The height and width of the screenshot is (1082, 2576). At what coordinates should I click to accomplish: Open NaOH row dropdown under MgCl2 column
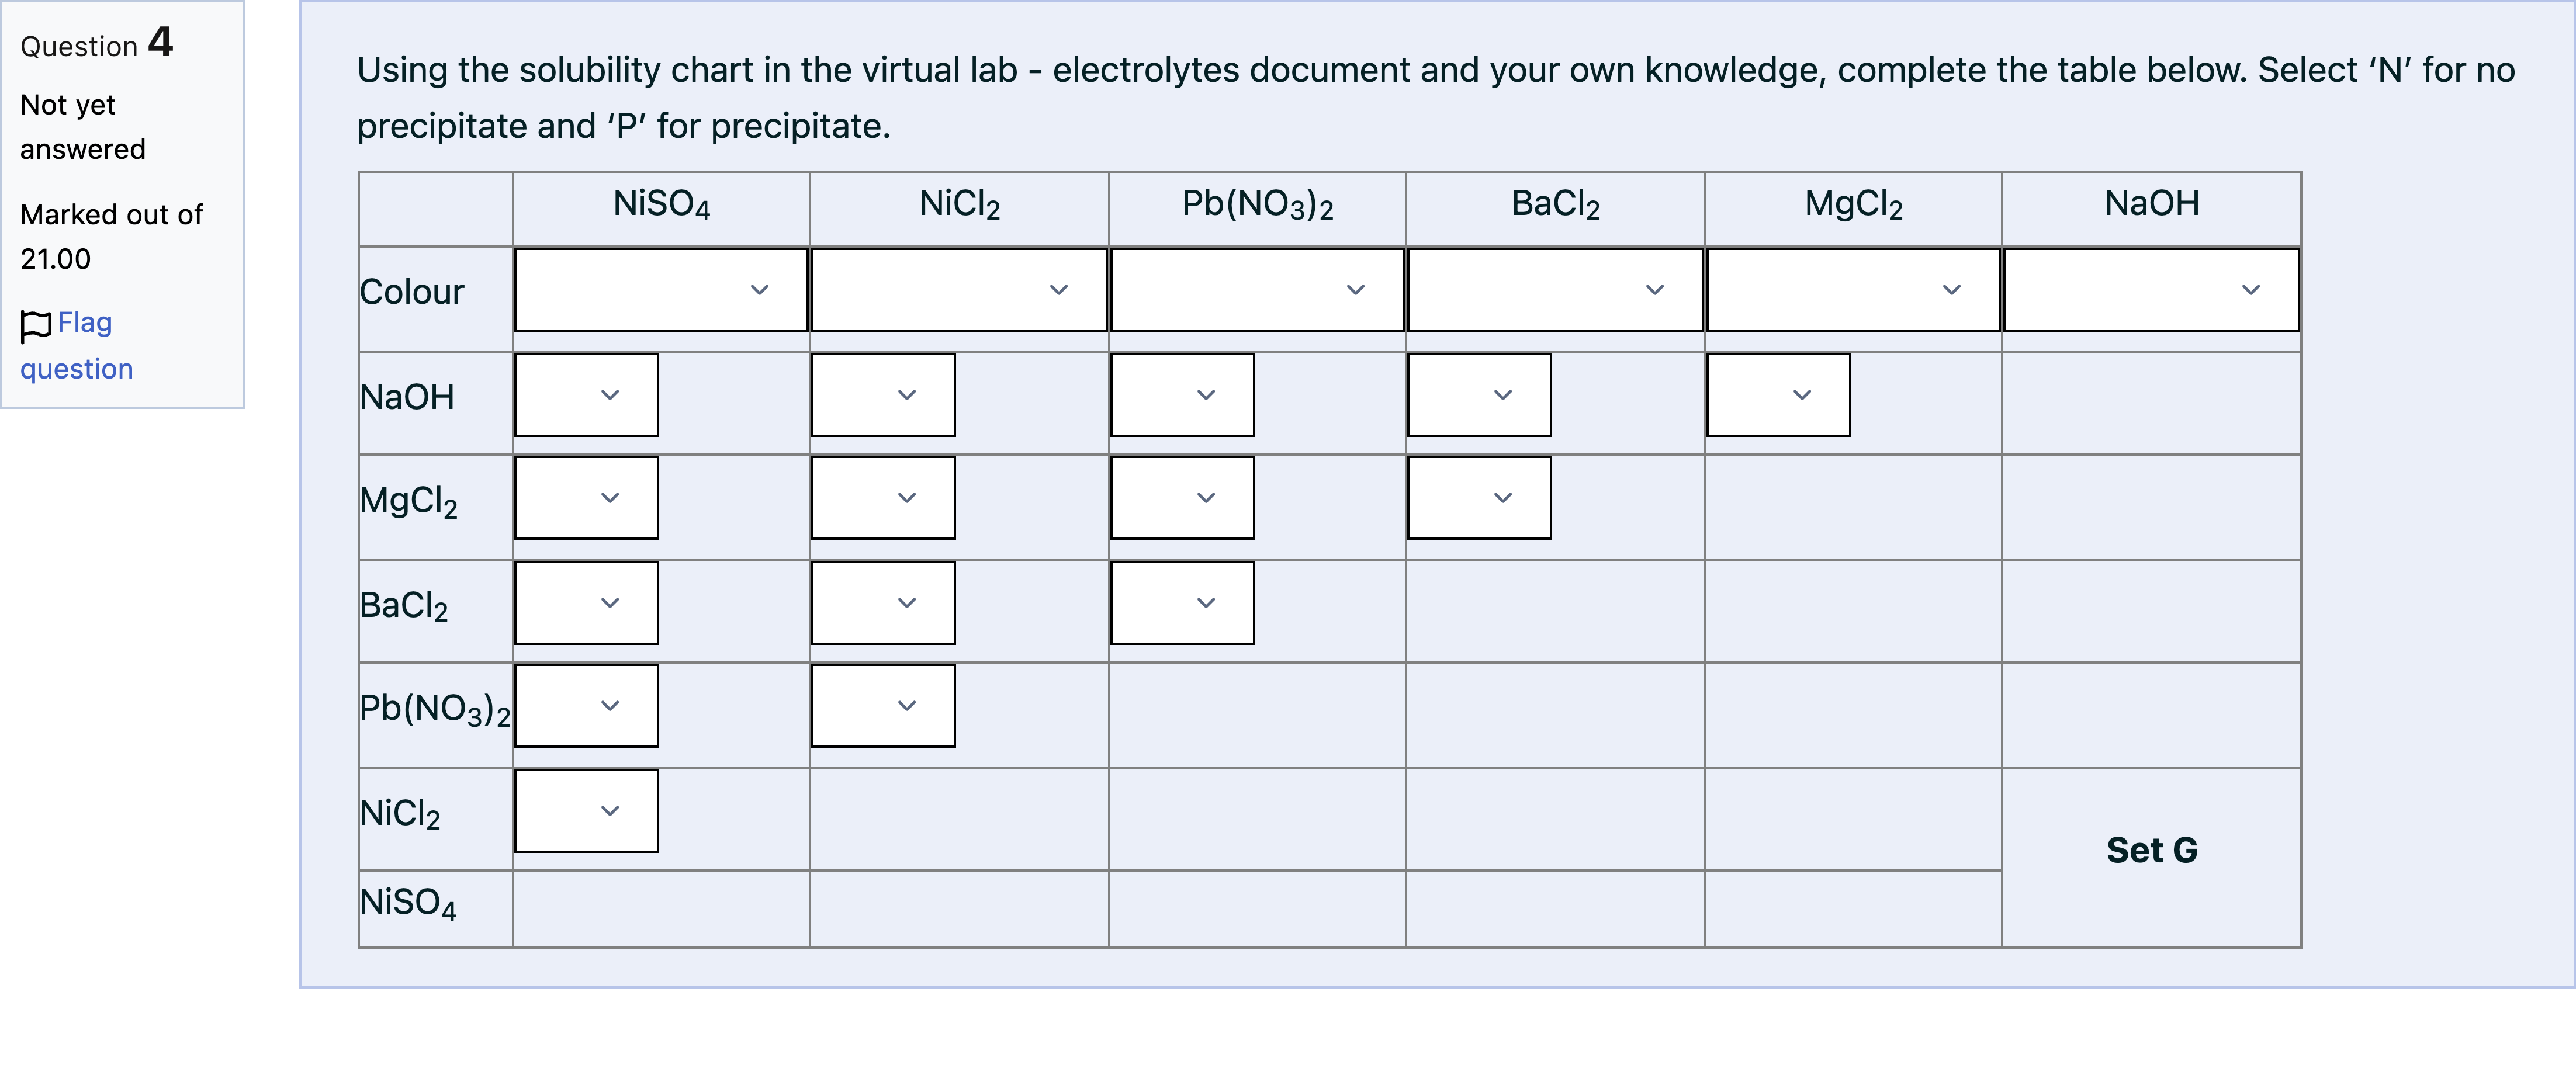click(x=1778, y=395)
